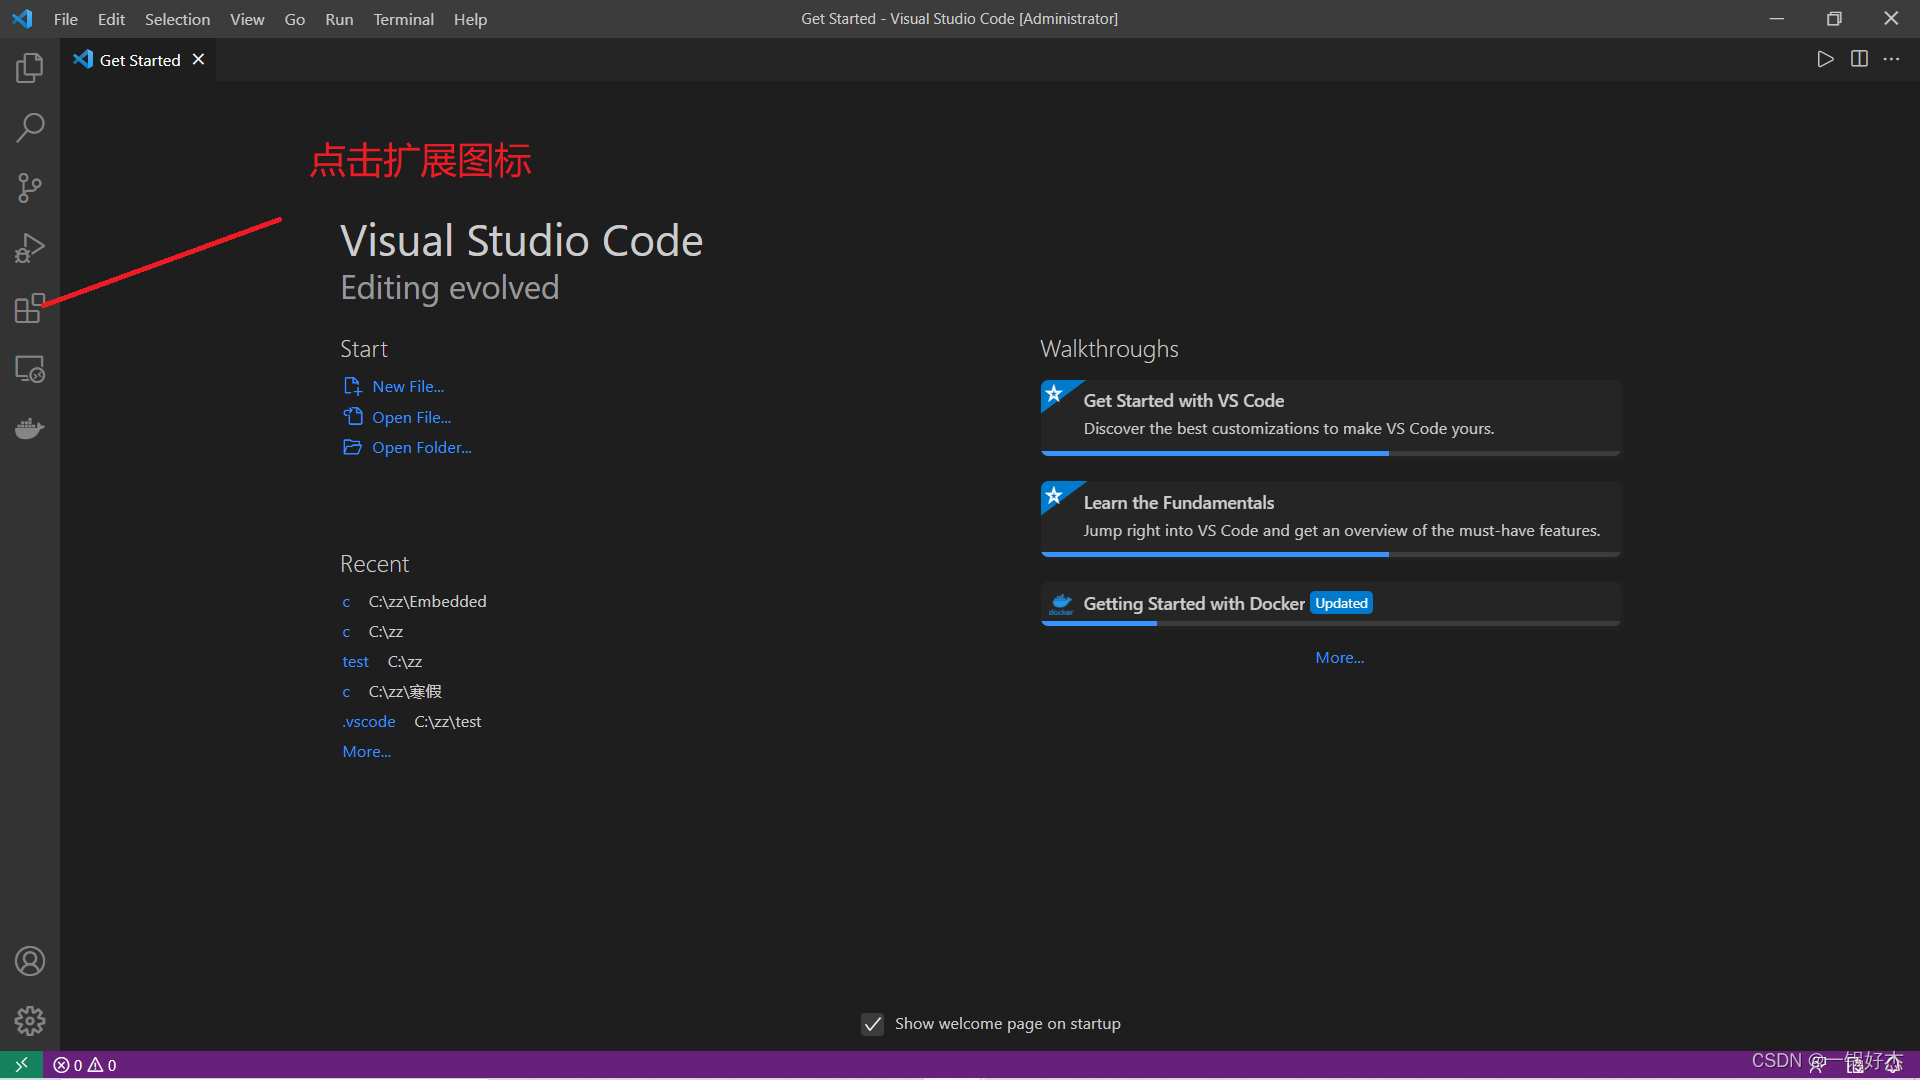Open Learn the Fundamentals walkthrough

[x=1330, y=518]
